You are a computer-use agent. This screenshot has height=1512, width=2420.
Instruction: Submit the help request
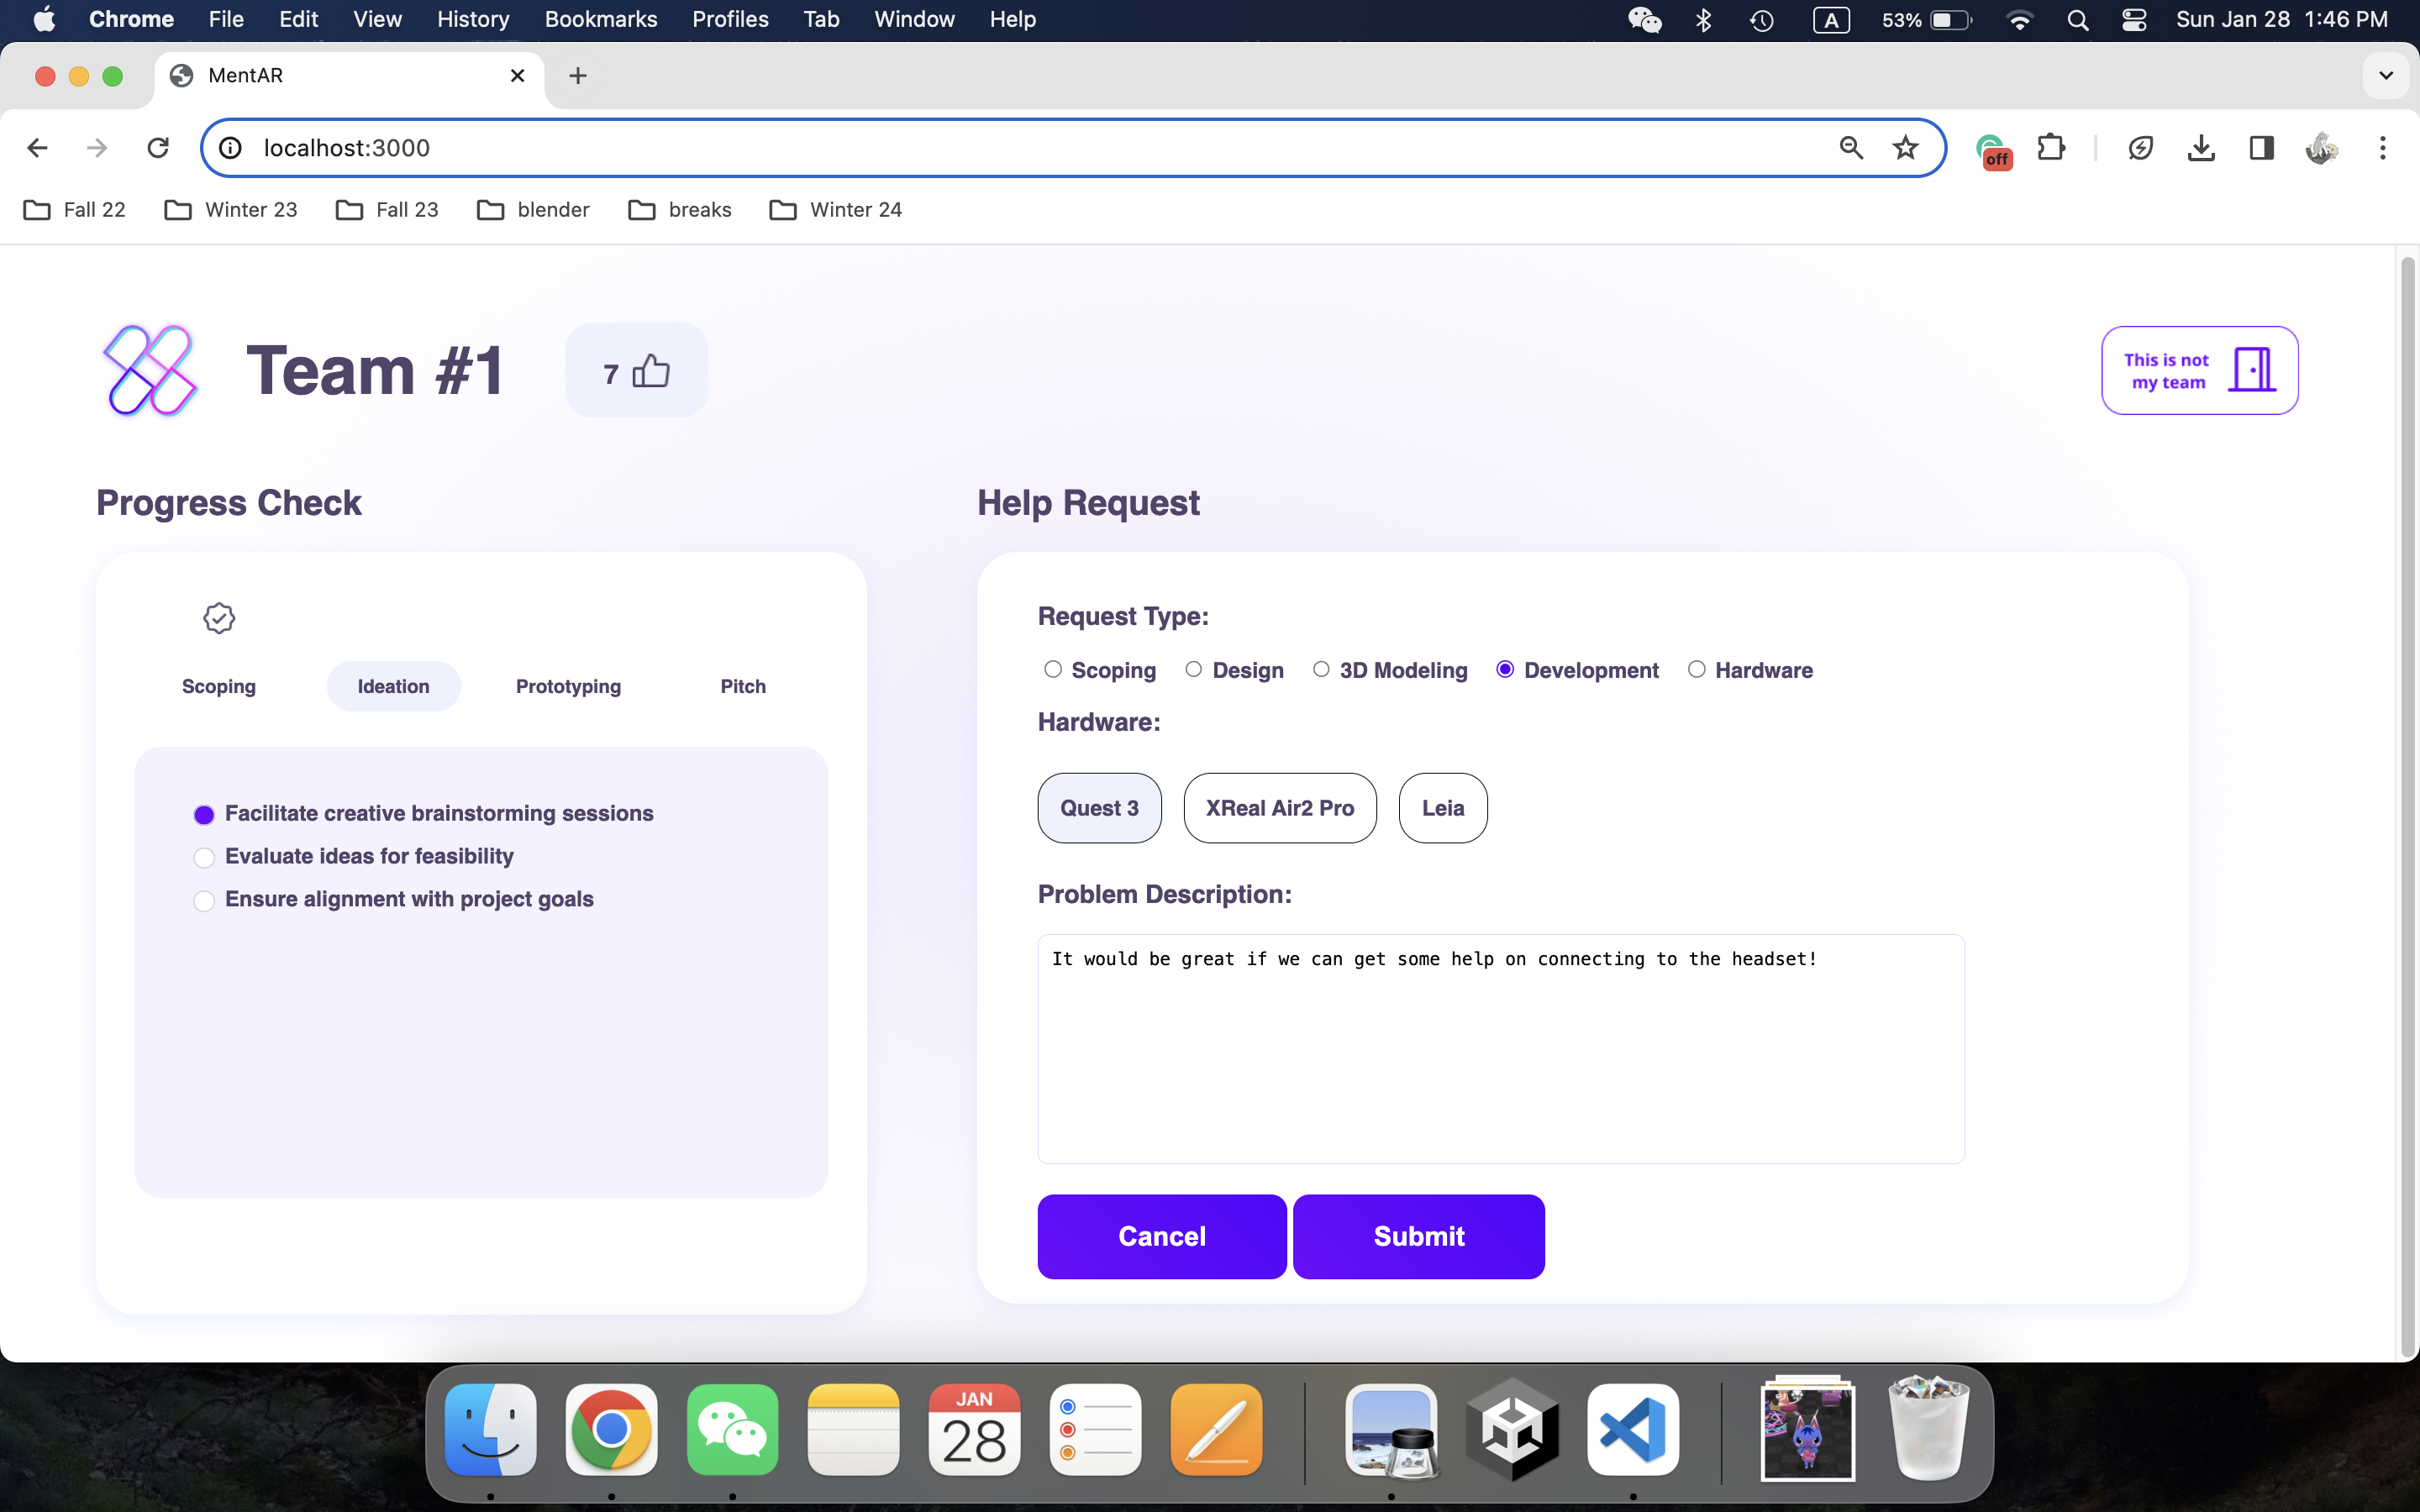[1418, 1236]
